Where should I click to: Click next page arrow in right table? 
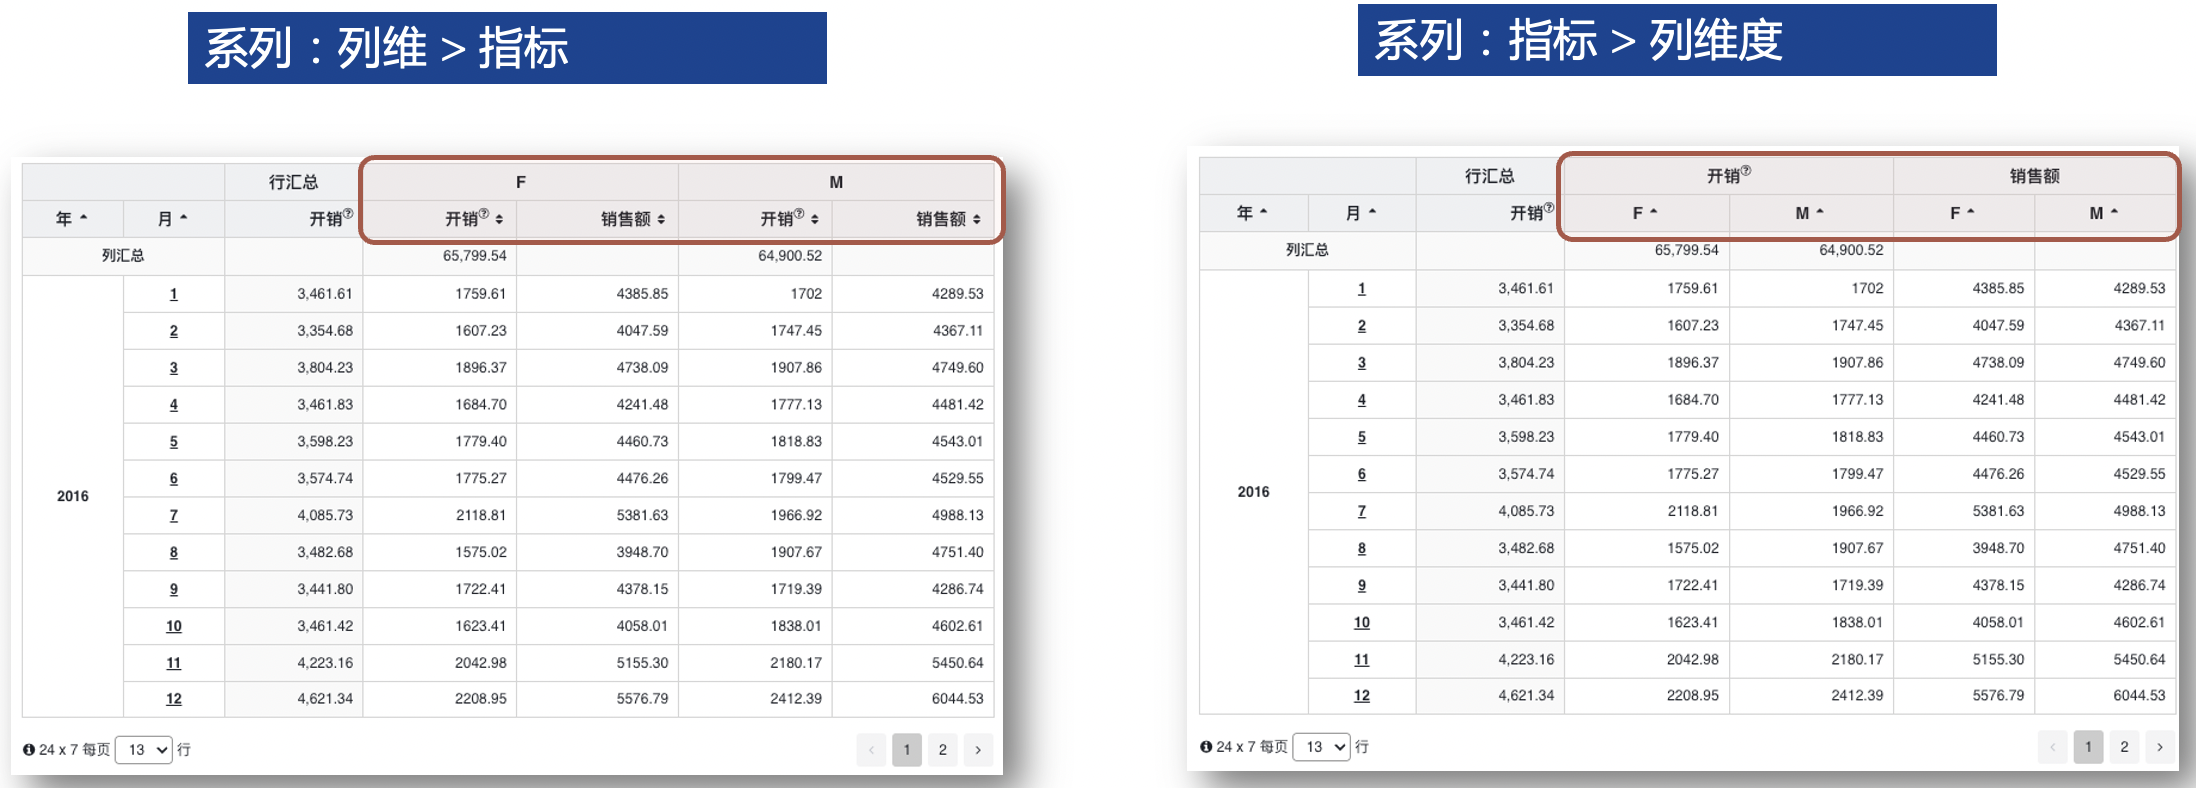[x=2160, y=747]
